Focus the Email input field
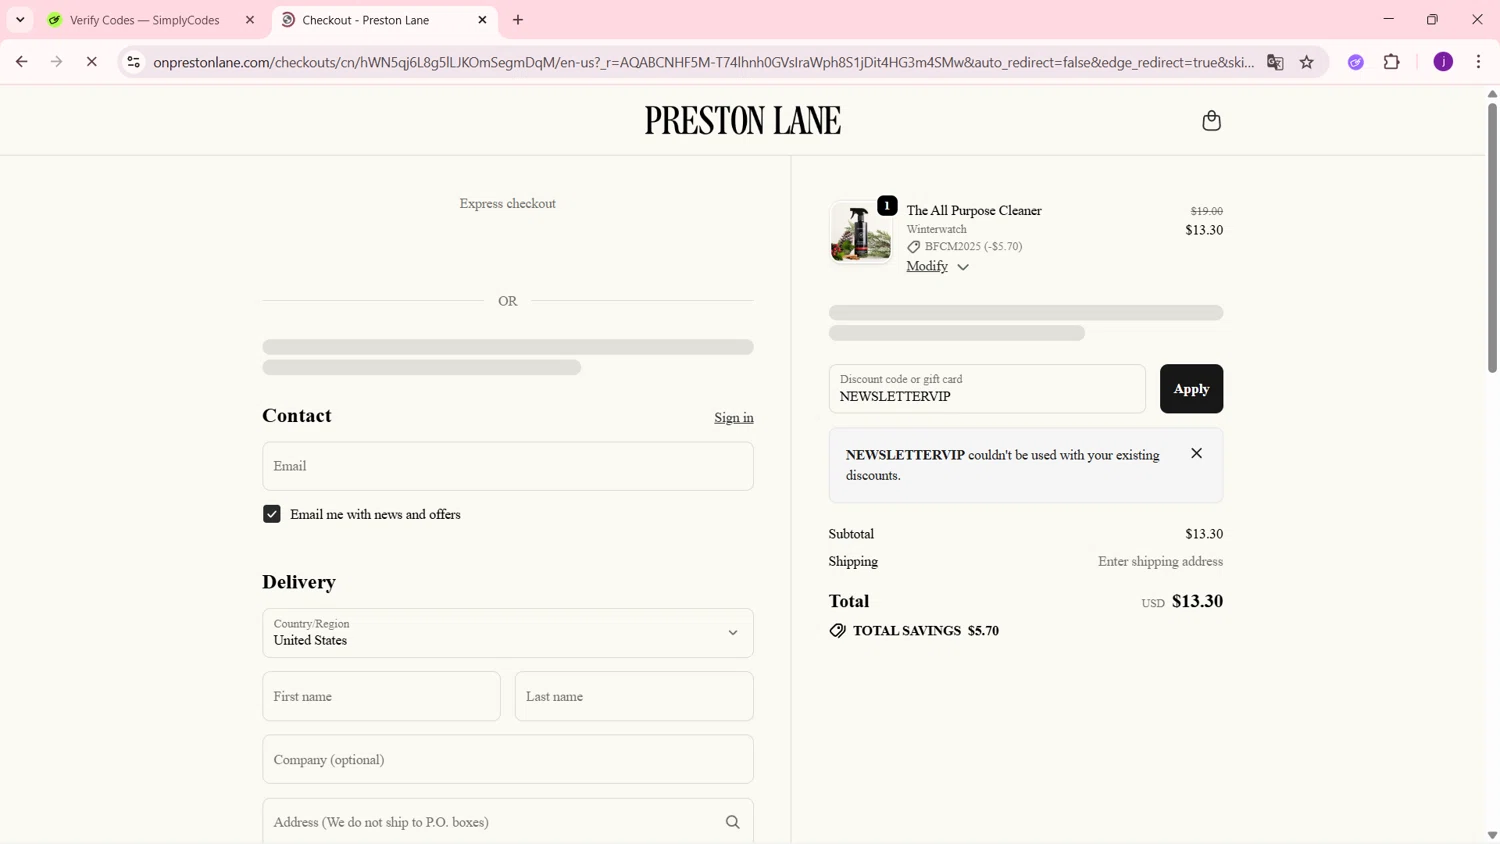The image size is (1500, 844). coord(508,466)
